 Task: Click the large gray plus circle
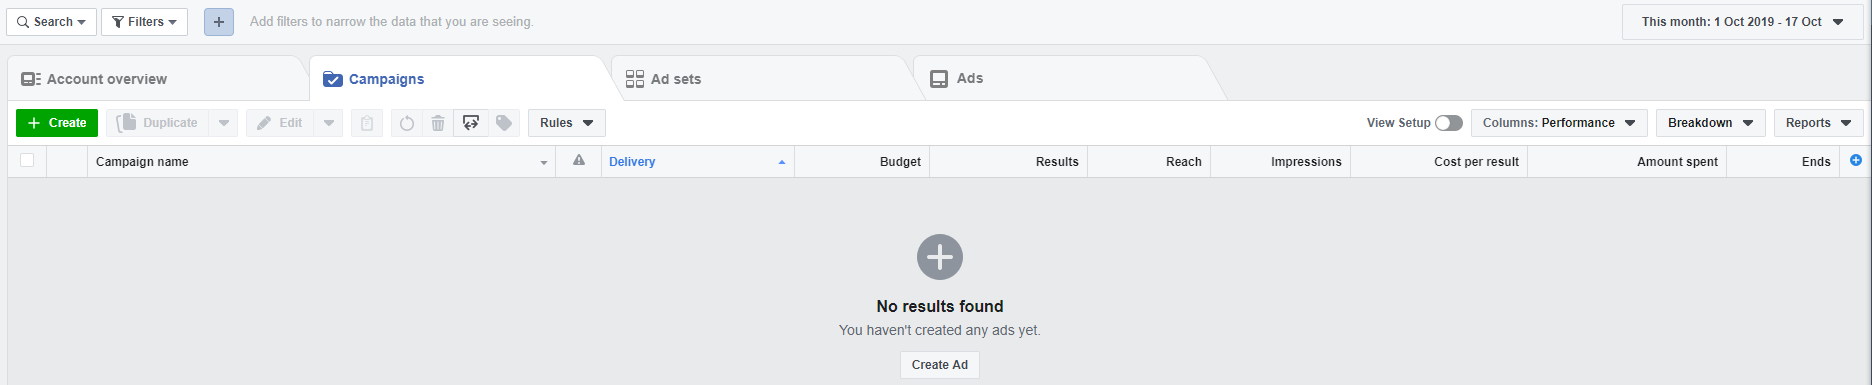[x=940, y=257]
